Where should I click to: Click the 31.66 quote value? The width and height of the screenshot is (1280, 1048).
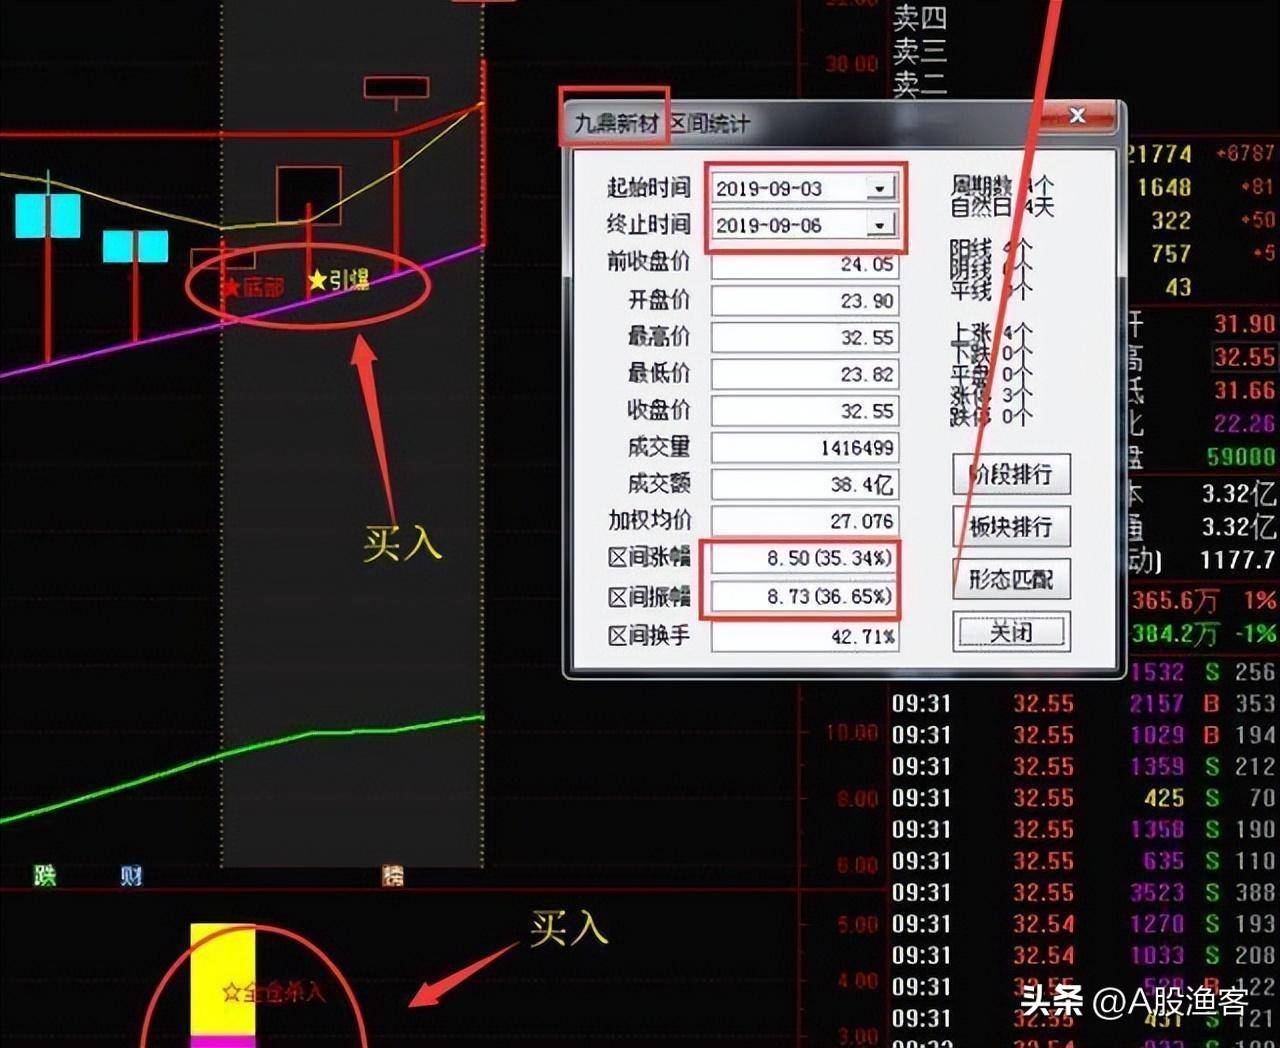pos(1245,390)
